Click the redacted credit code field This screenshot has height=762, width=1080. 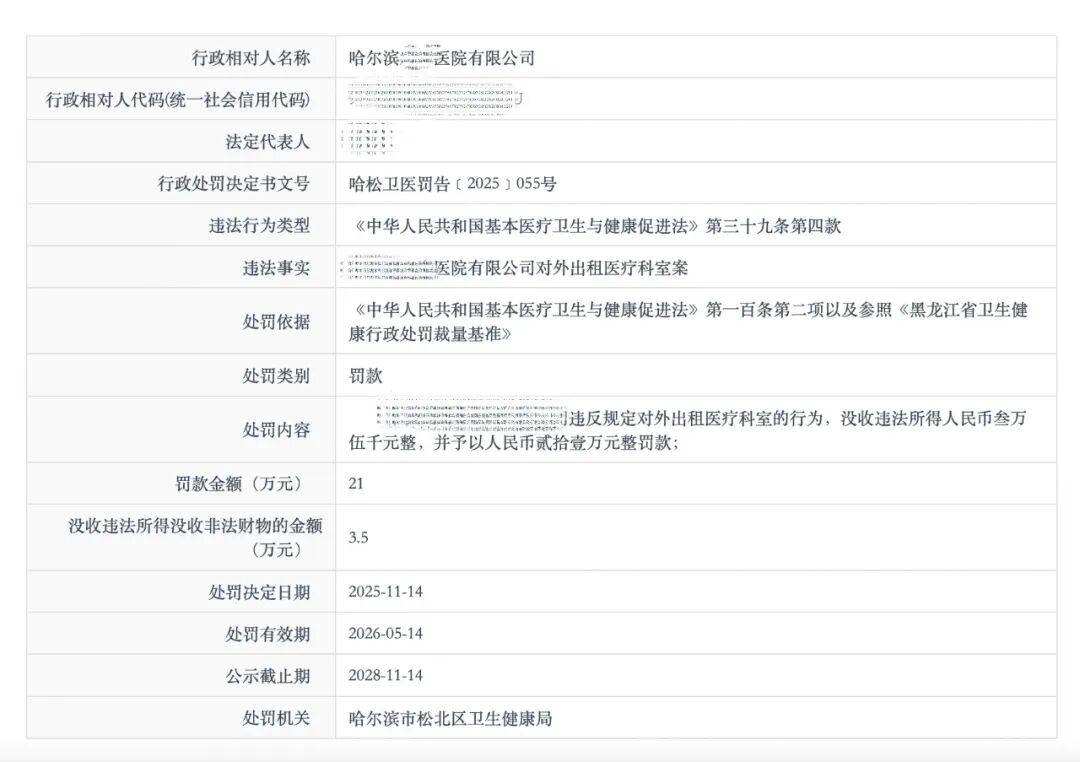[x=430, y=99]
